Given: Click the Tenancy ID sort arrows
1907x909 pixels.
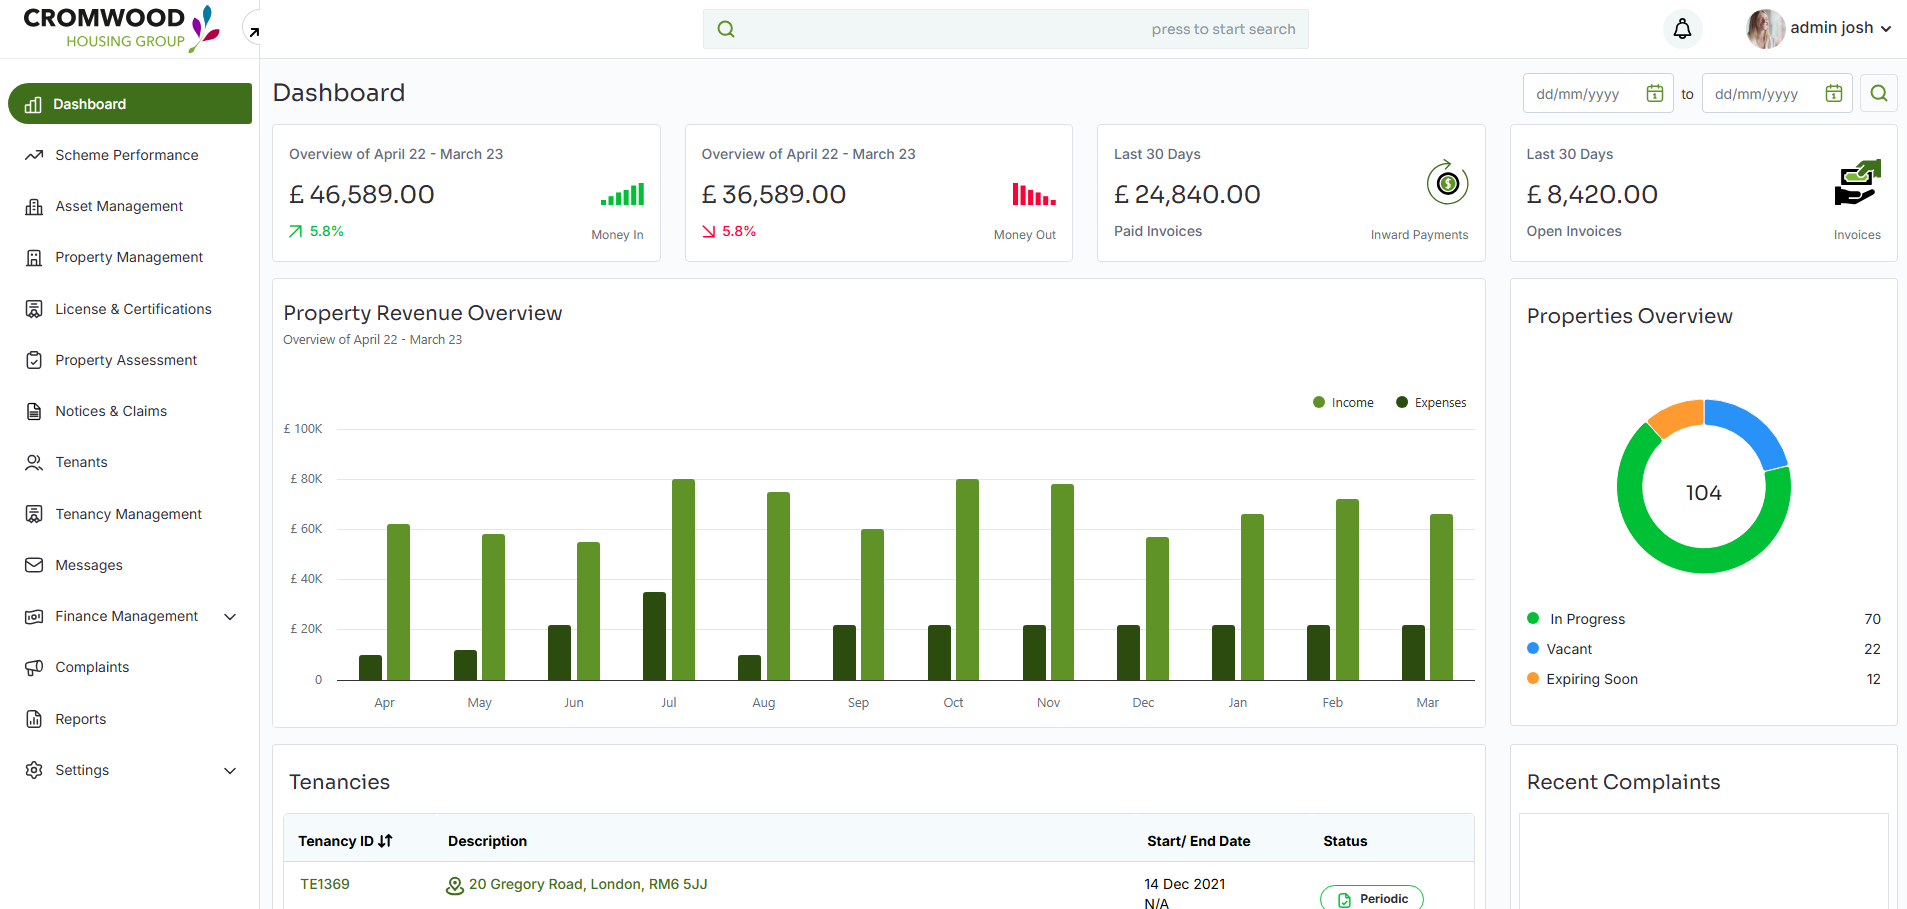Looking at the screenshot, I should (x=385, y=841).
